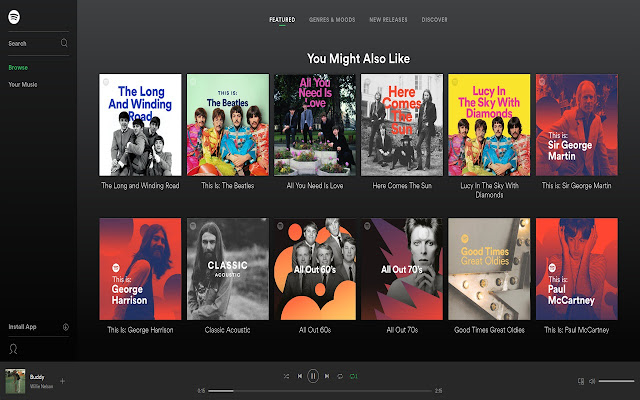Select Browse in the sidebar
This screenshot has width=640, height=400.
click(x=18, y=68)
